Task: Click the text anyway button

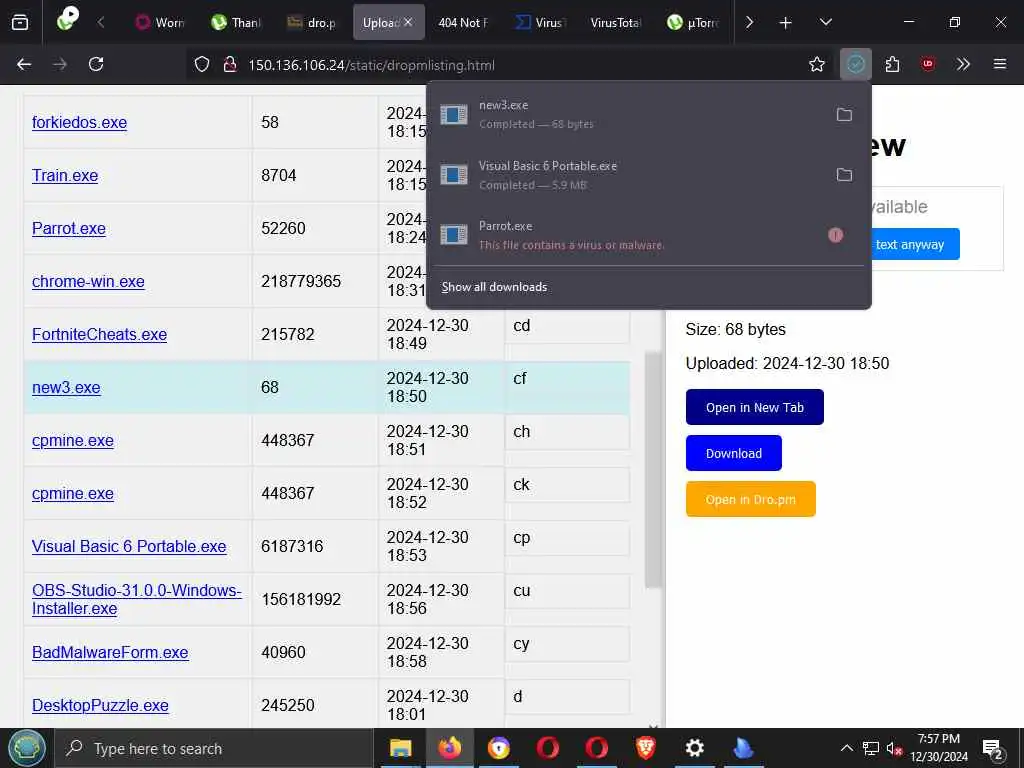Action: [x=914, y=244]
